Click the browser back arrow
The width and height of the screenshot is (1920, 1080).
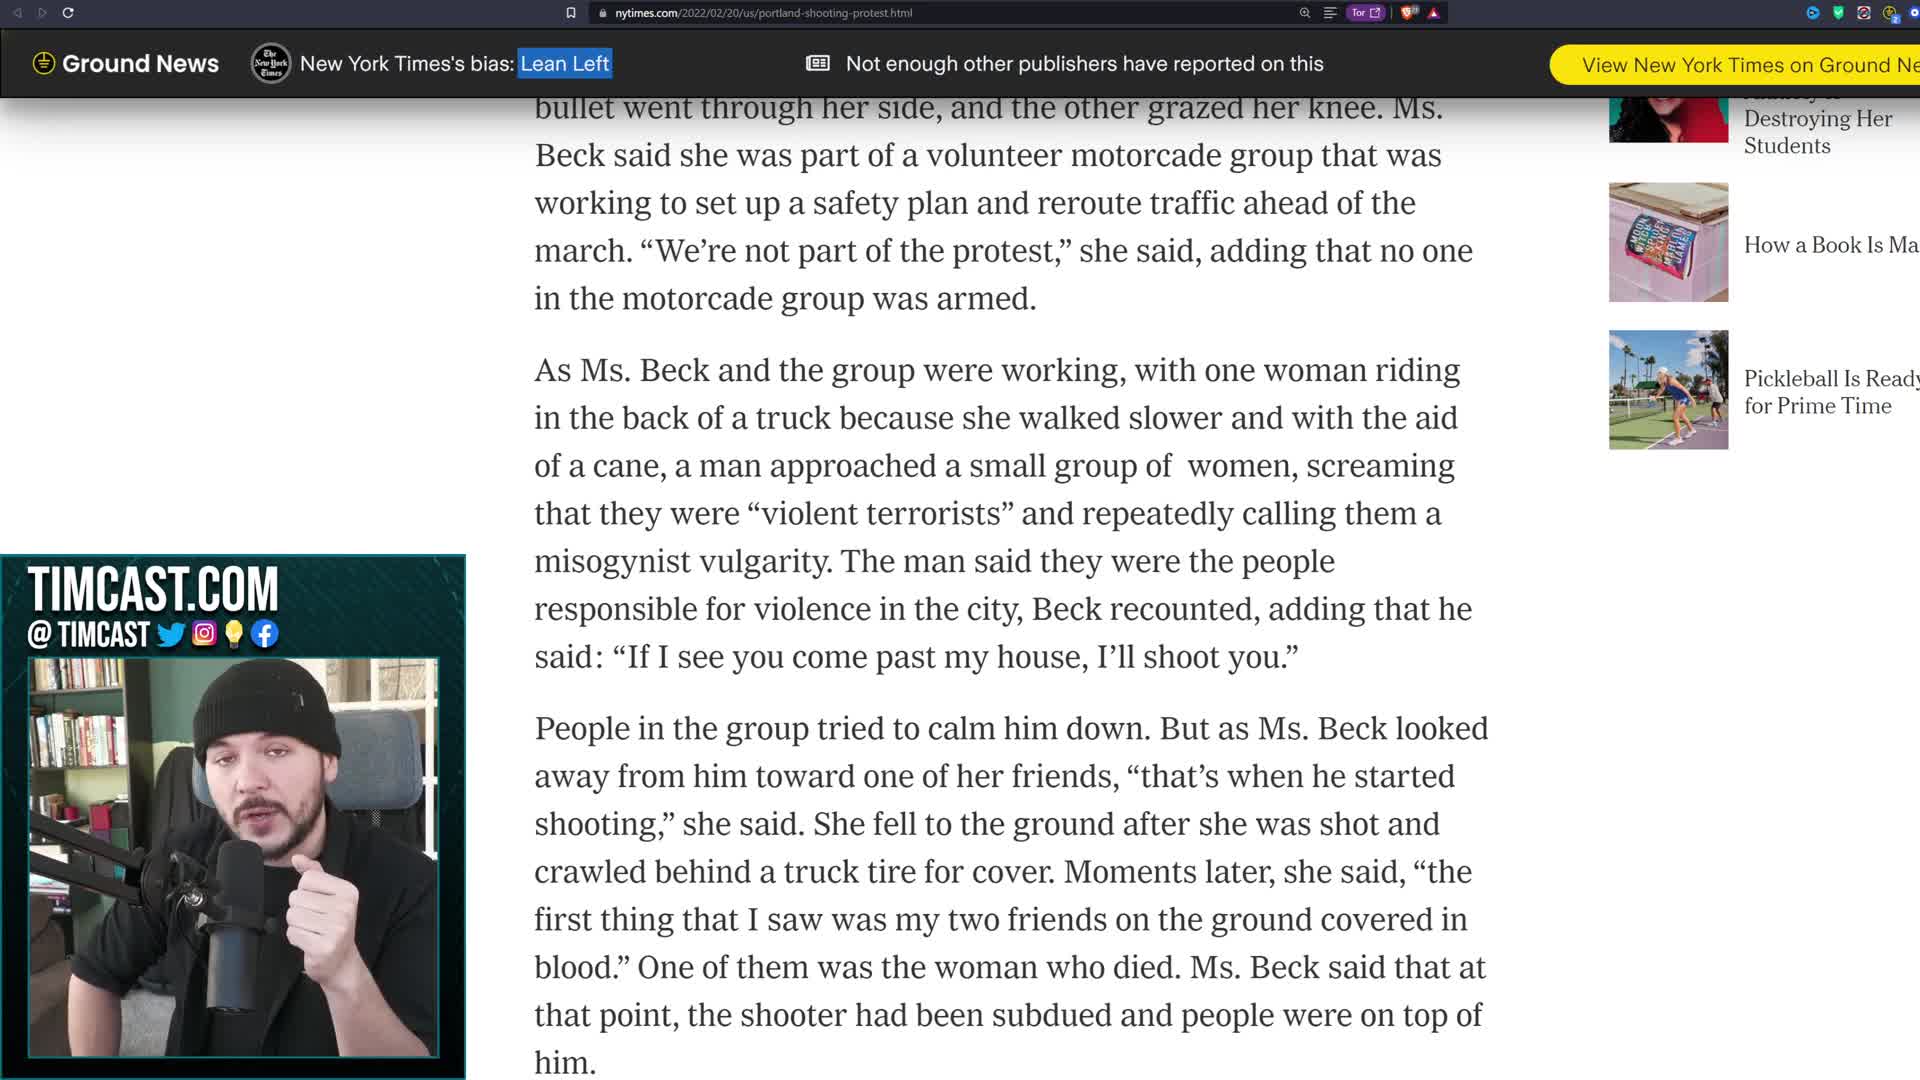point(17,13)
